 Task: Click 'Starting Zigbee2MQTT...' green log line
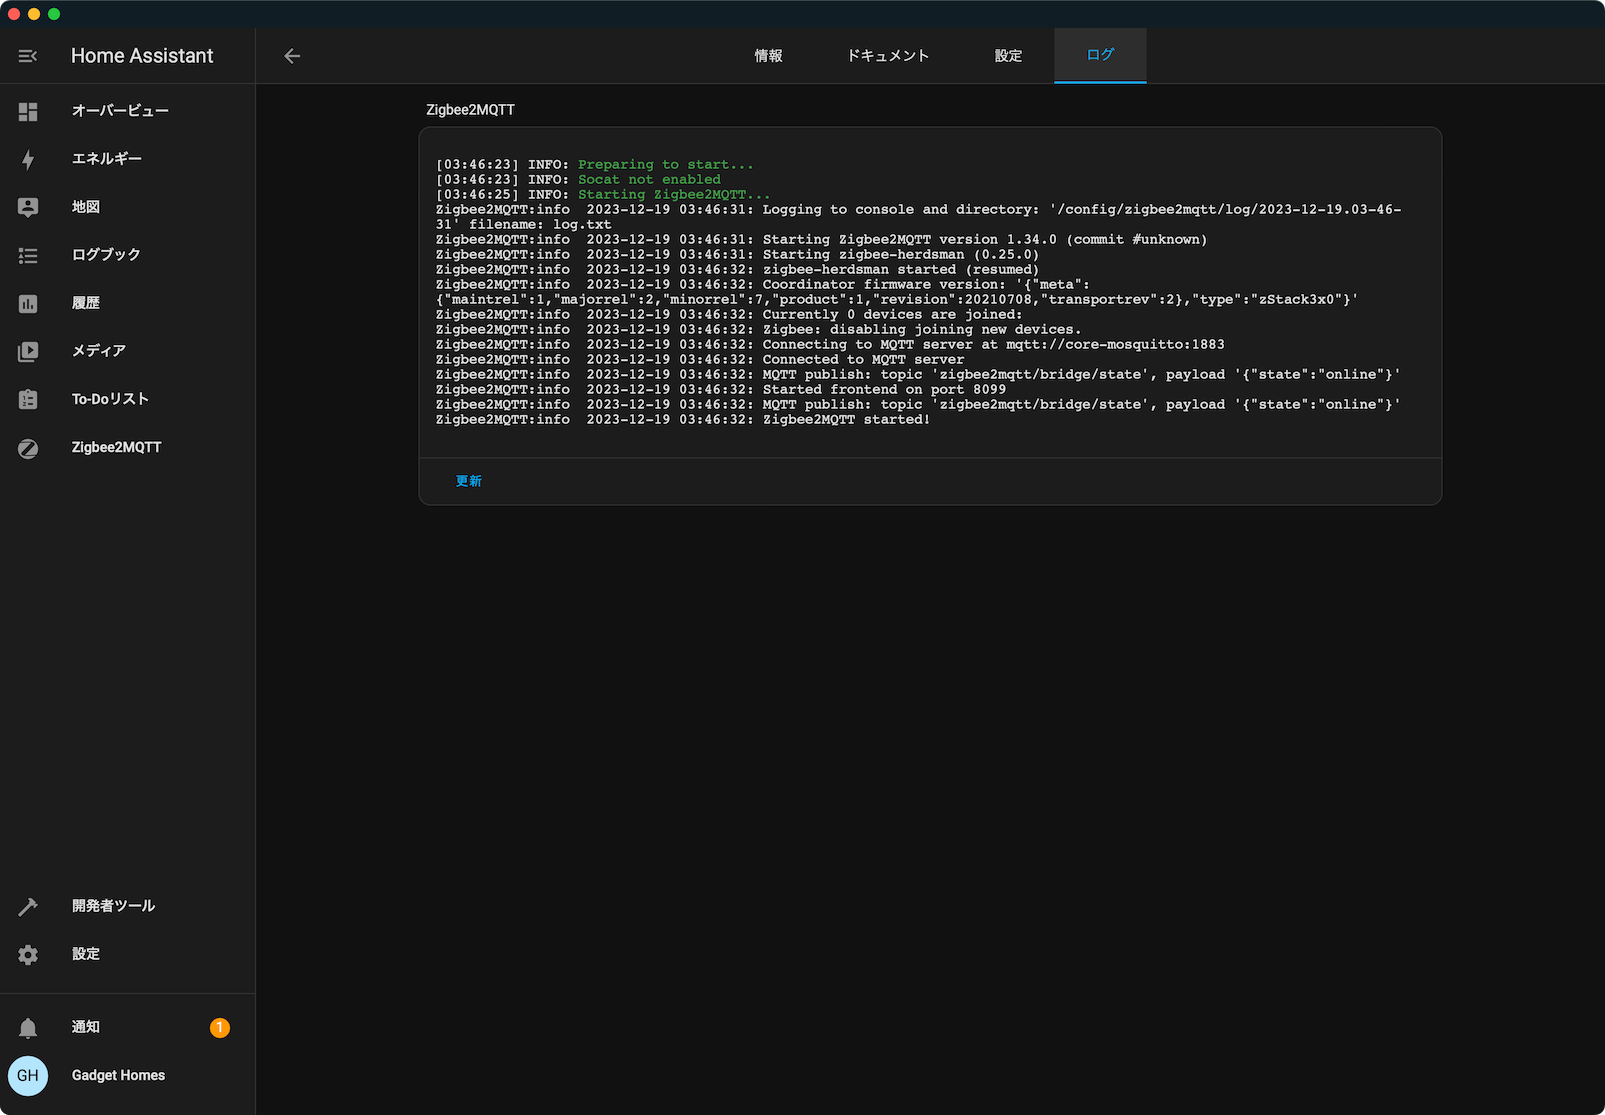tap(674, 195)
